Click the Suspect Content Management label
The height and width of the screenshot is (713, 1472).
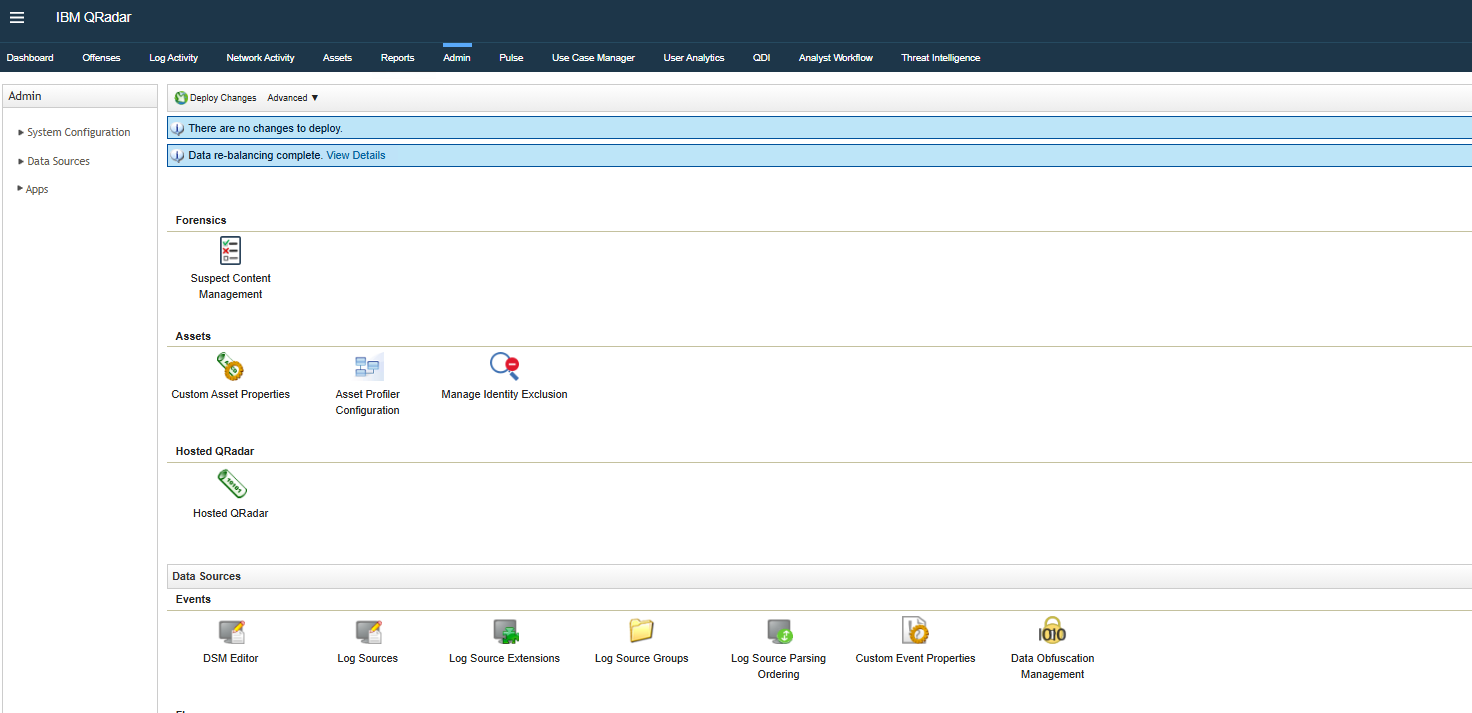231,286
